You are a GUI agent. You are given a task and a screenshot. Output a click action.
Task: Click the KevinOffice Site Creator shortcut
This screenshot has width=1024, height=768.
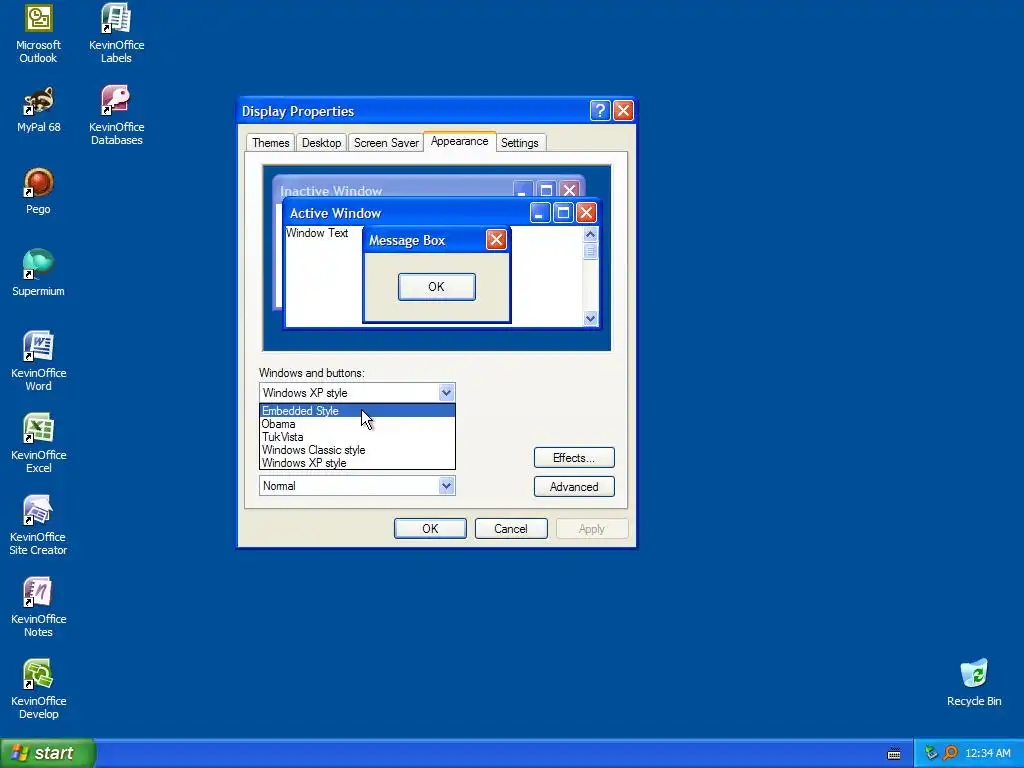(x=39, y=525)
